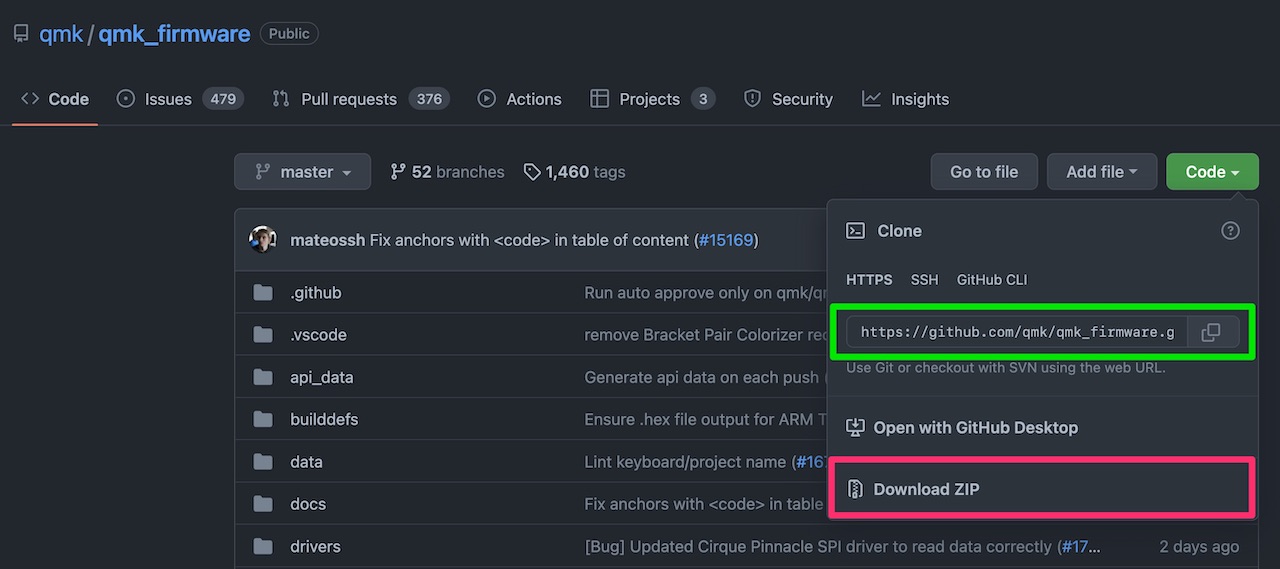Click the folder icon beside data
Image resolution: width=1280 pixels, height=569 pixels.
click(263, 462)
